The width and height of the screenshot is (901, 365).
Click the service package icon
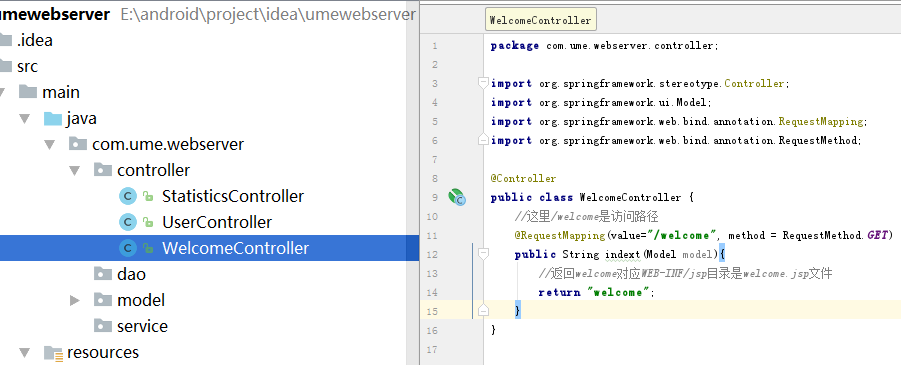coord(102,326)
